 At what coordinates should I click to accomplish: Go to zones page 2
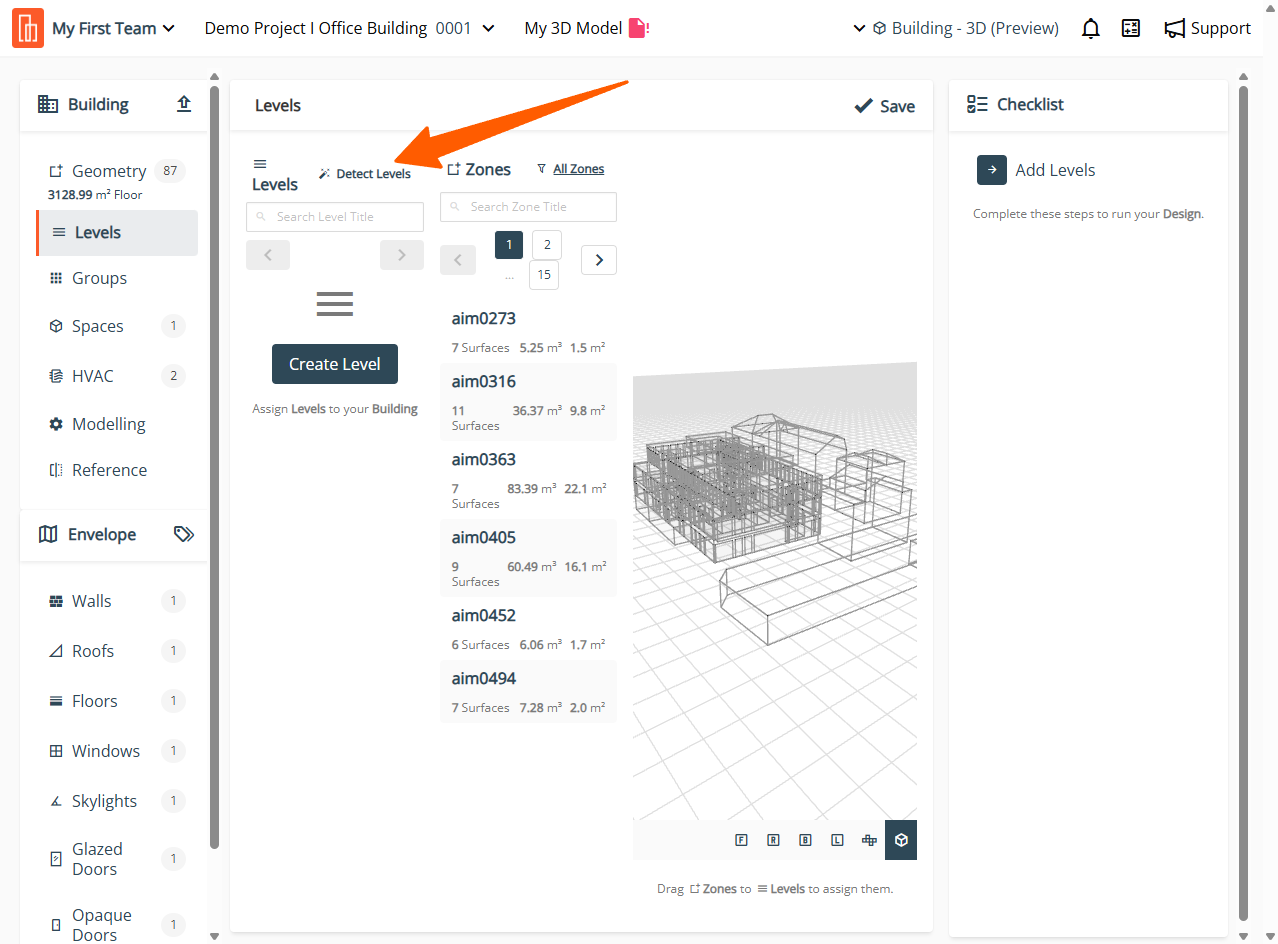click(x=547, y=245)
